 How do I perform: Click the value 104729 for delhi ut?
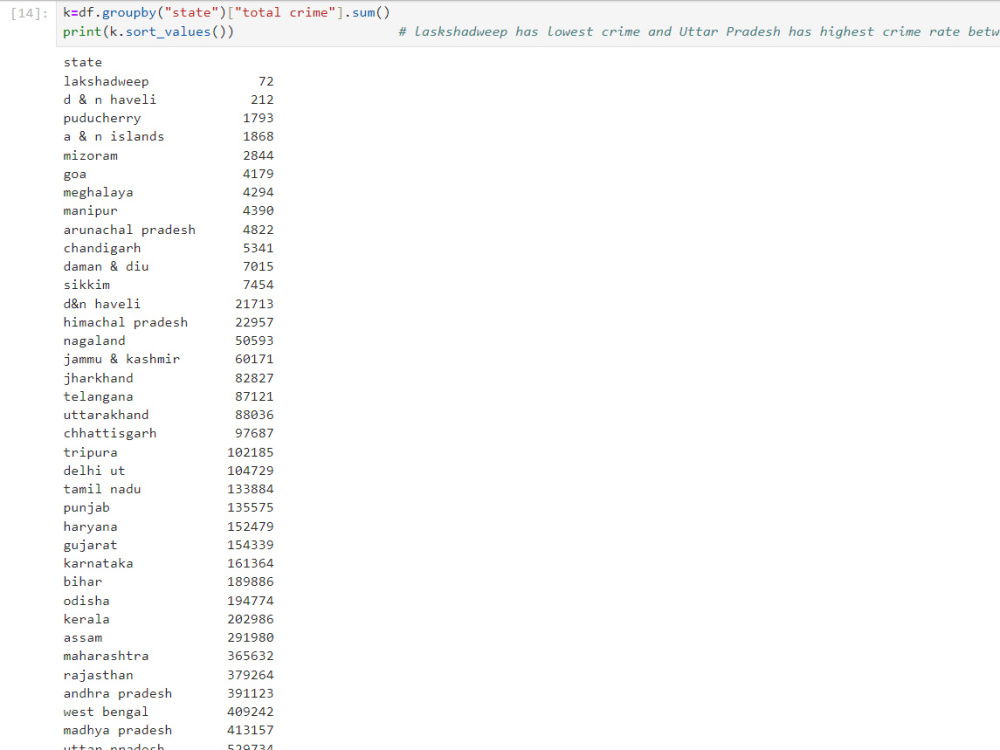pos(251,471)
